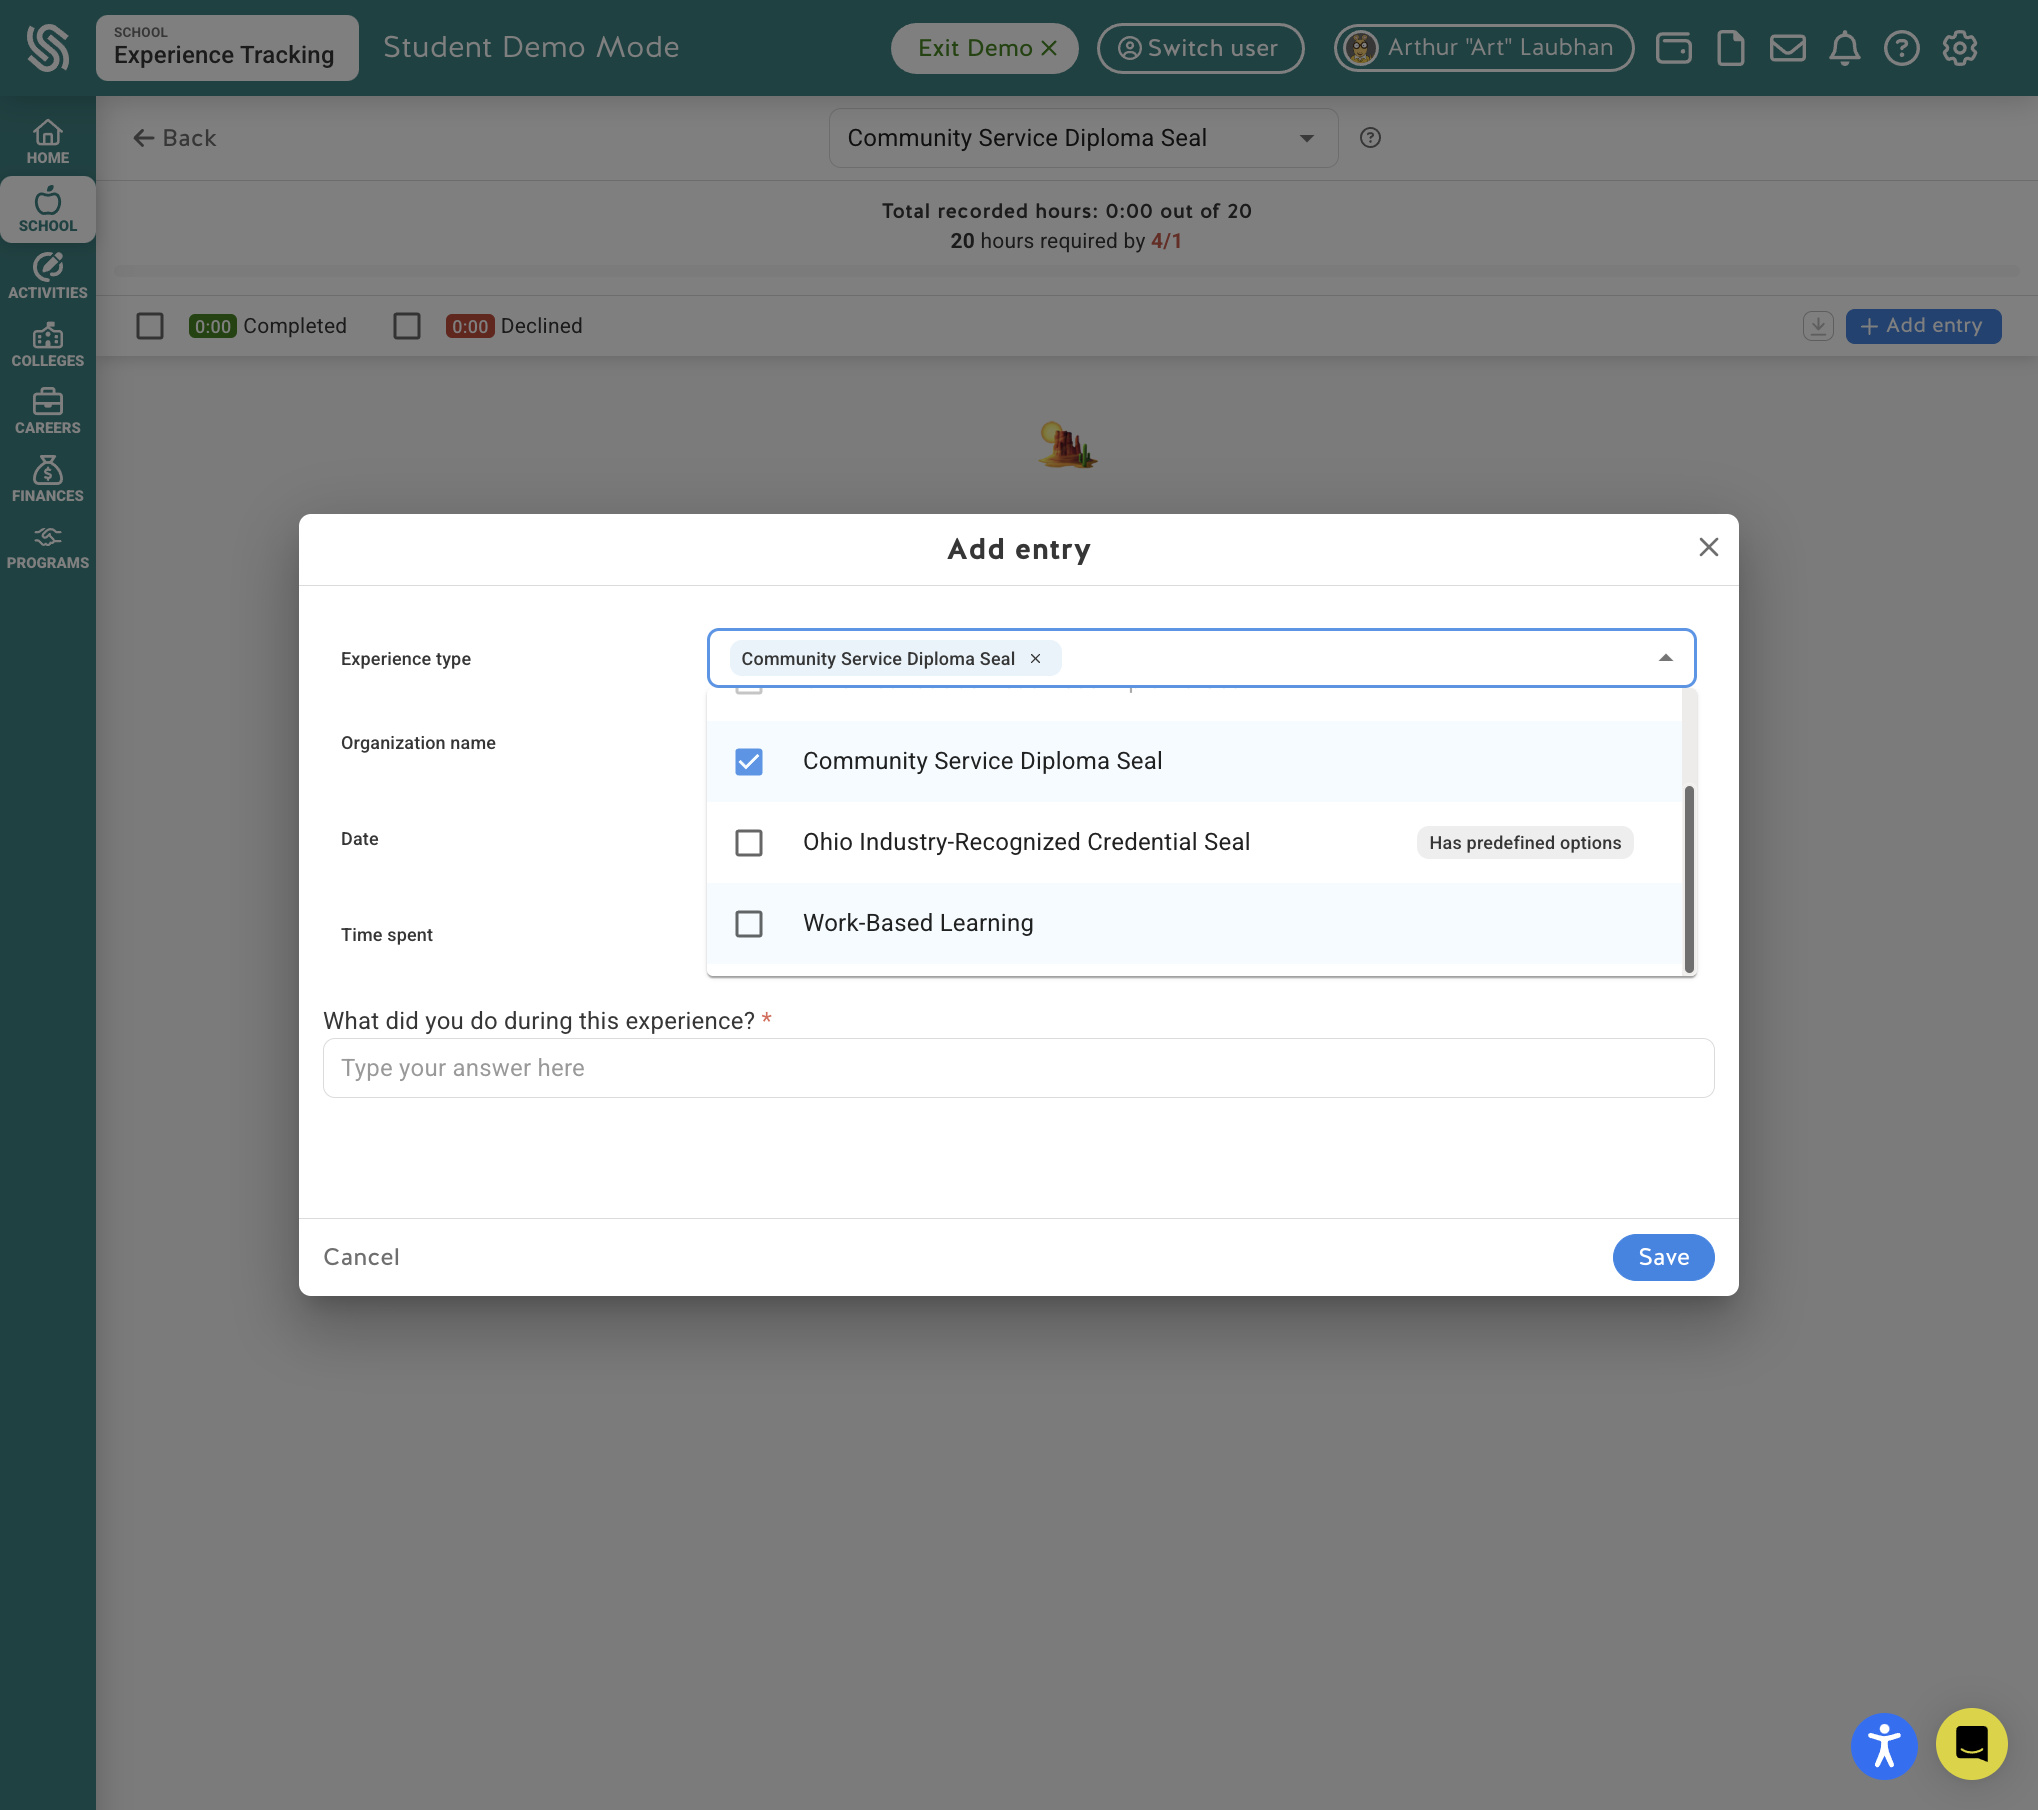Toggle the Declined filter checkbox
Image resolution: width=2038 pixels, height=1810 pixels.
407,326
